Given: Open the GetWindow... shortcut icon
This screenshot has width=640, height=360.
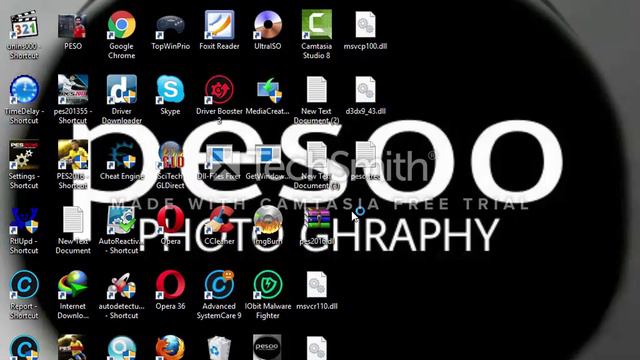Looking at the screenshot, I should pyautogui.click(x=268, y=155).
